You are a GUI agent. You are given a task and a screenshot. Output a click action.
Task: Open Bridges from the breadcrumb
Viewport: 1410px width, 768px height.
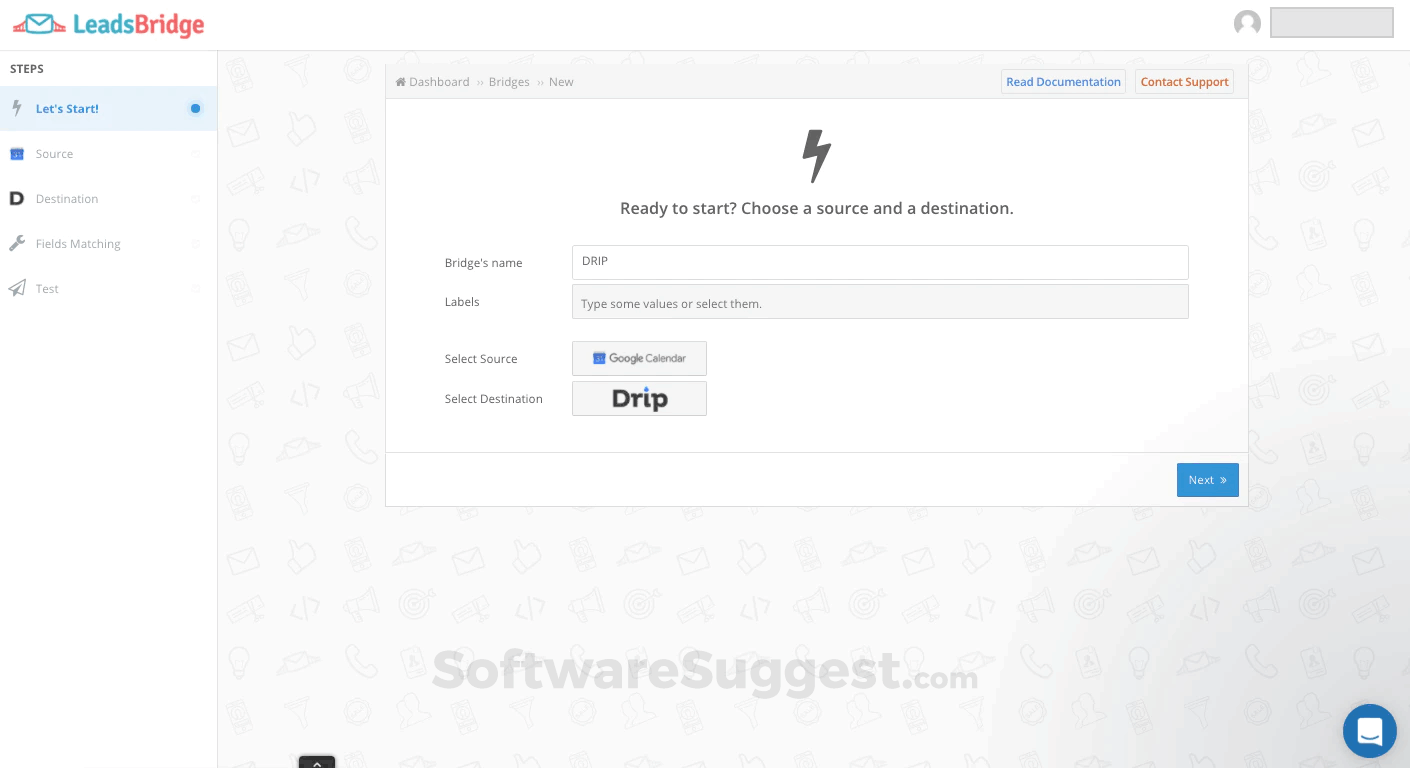click(x=509, y=81)
